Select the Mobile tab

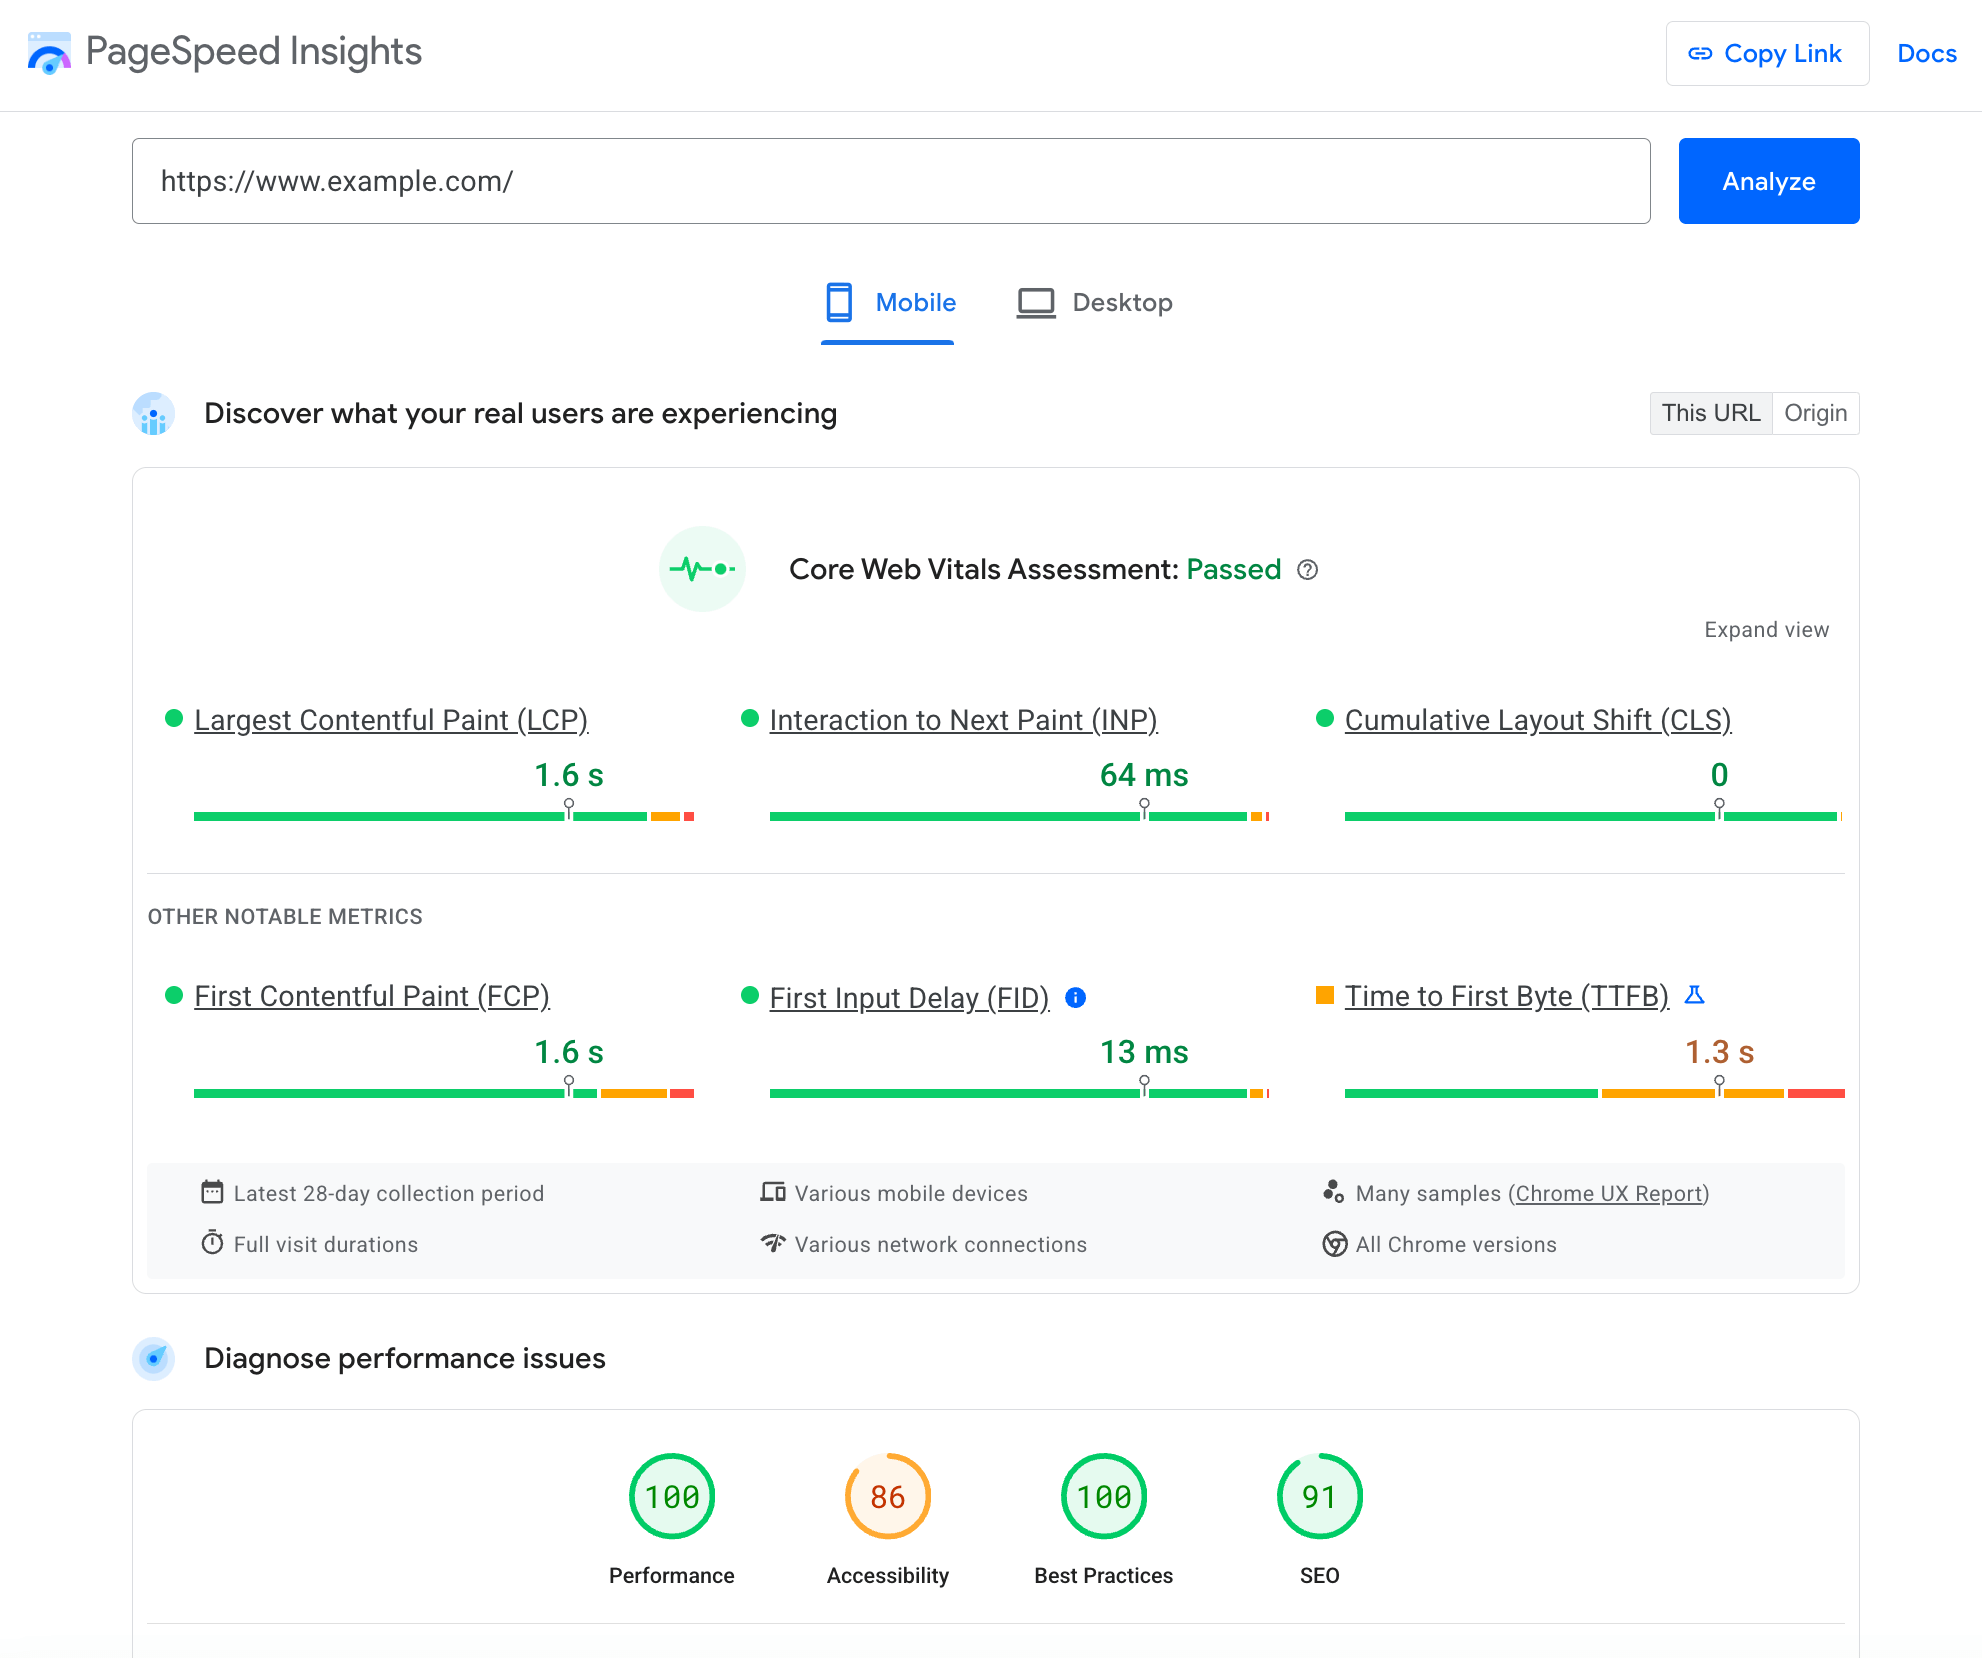click(x=889, y=301)
